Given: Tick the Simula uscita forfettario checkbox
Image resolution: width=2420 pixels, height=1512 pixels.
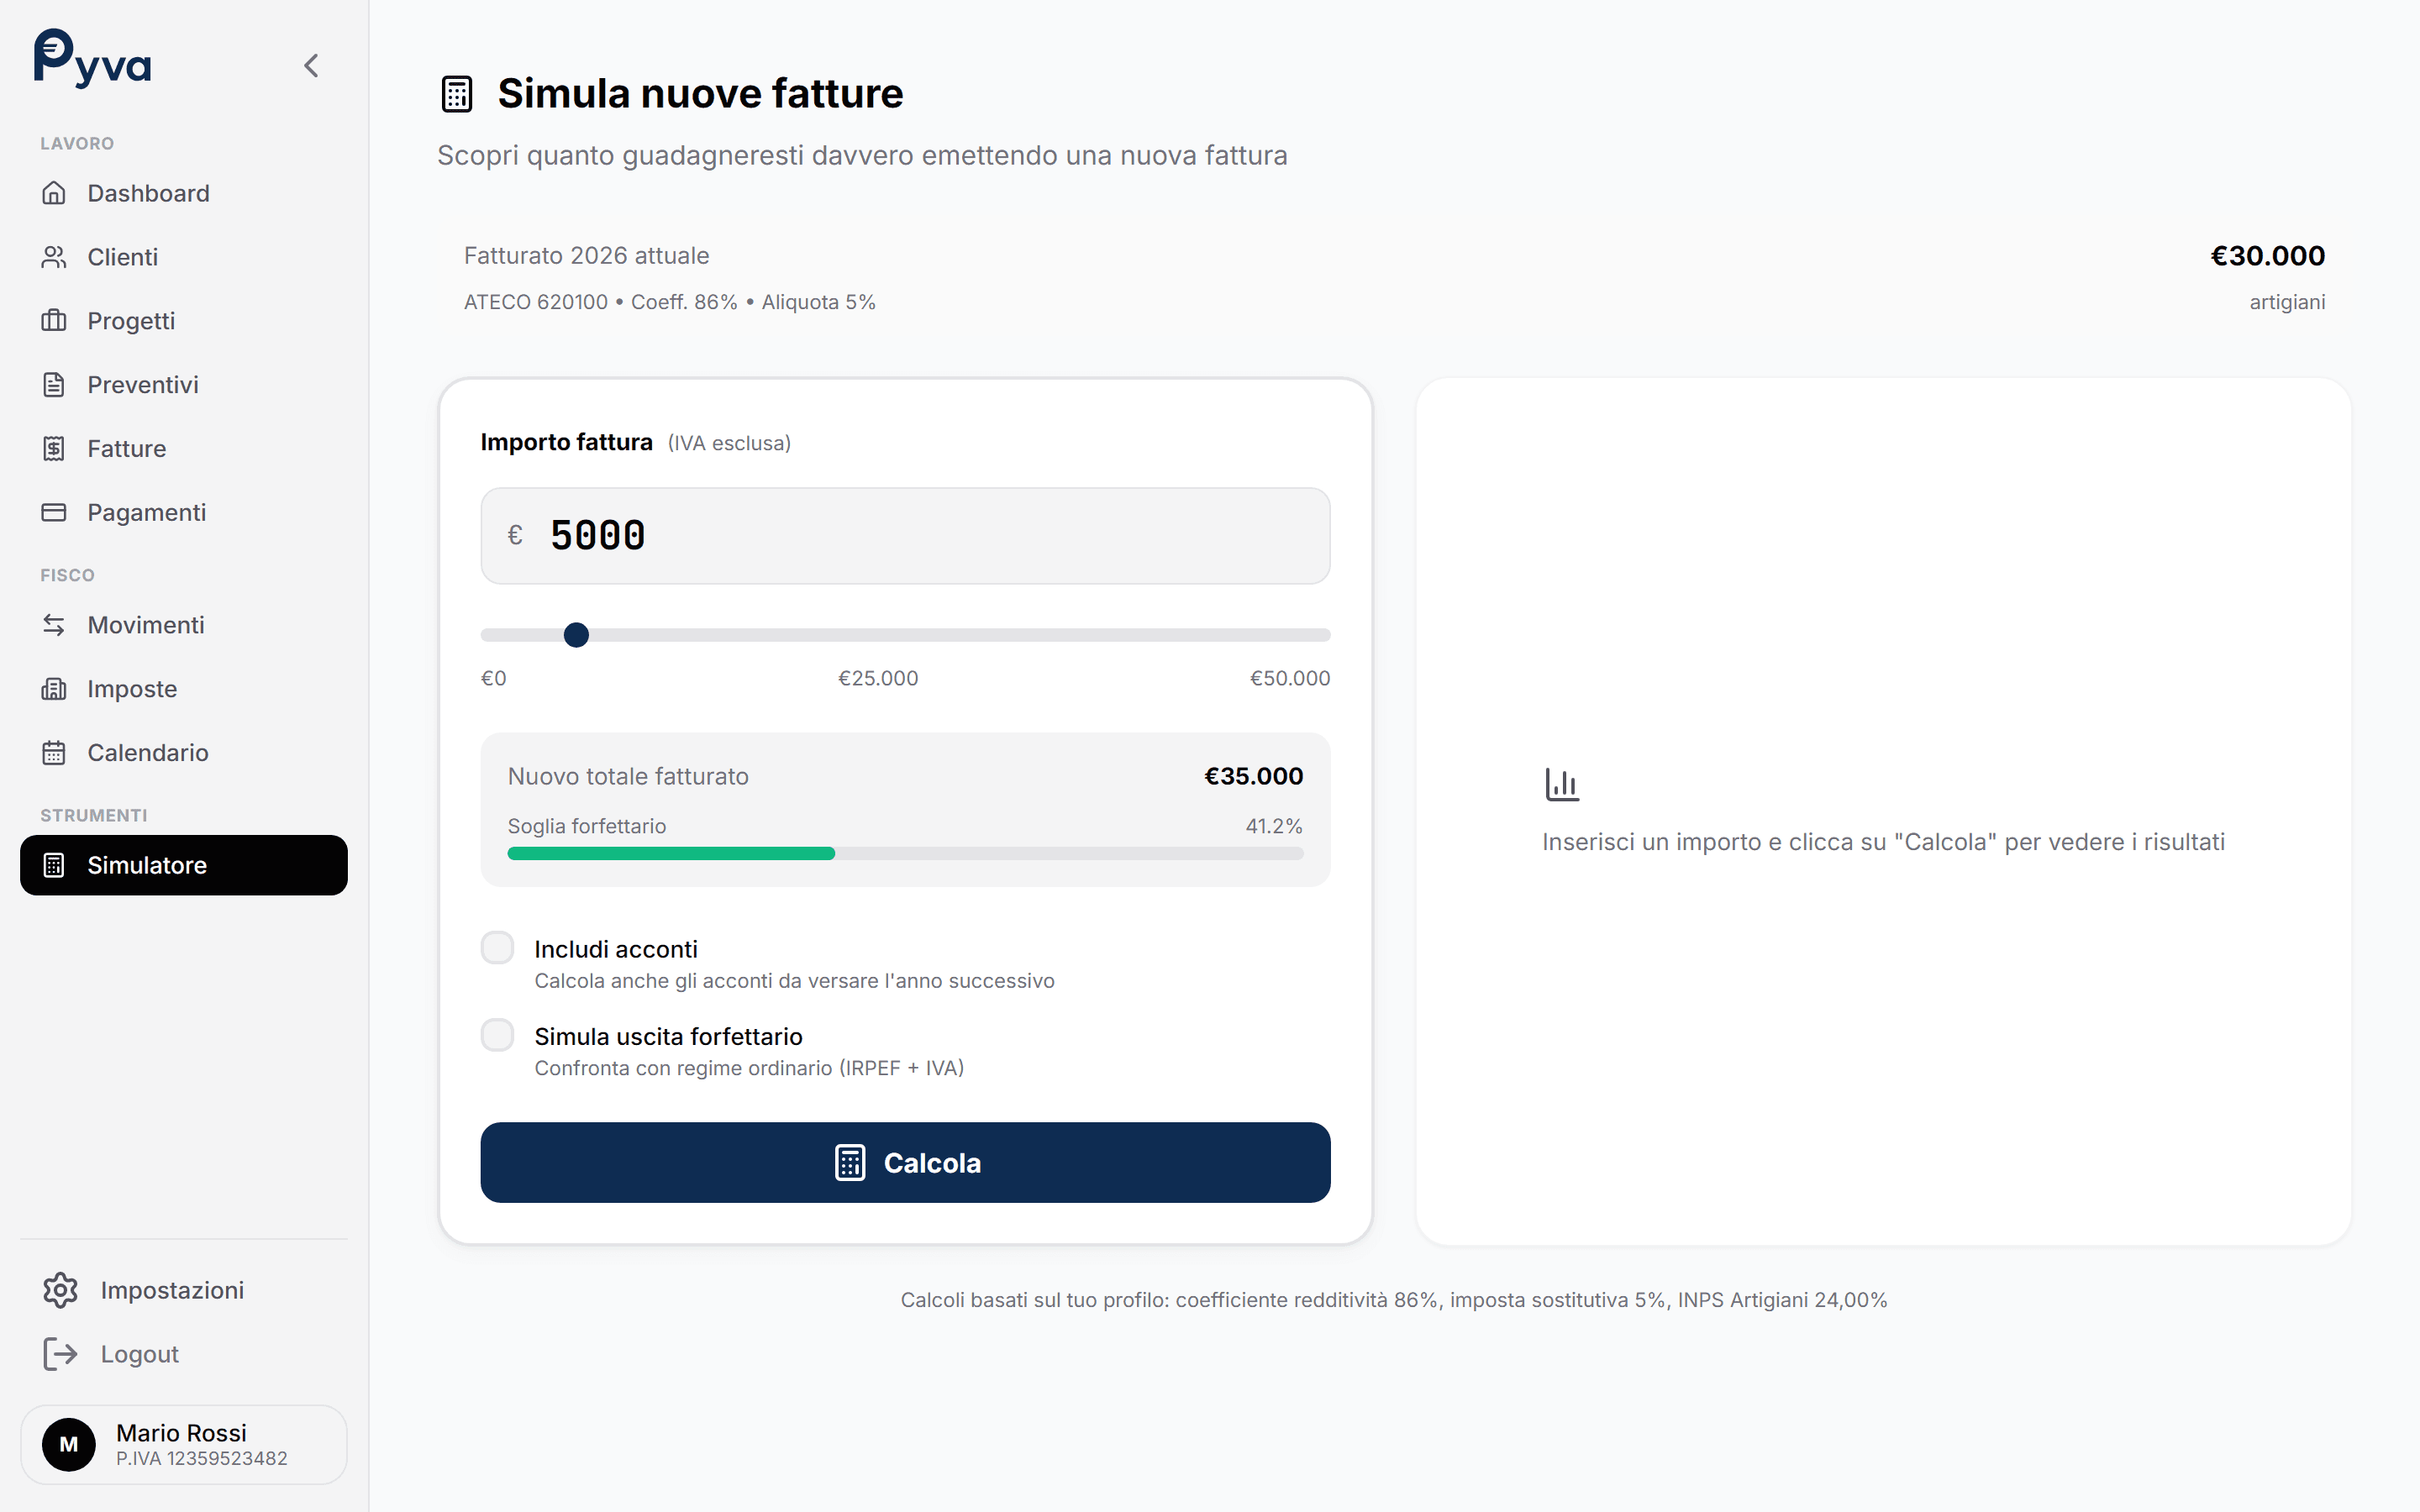Looking at the screenshot, I should (x=497, y=1035).
